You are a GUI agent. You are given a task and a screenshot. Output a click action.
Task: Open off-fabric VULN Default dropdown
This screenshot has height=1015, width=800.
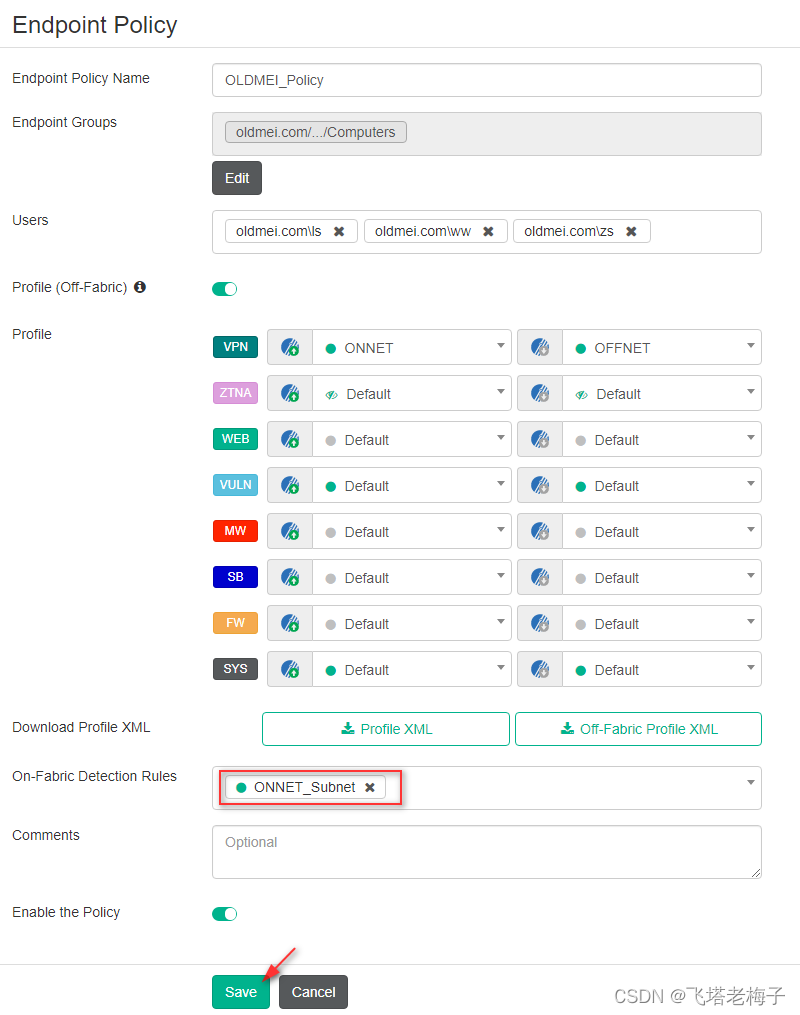click(x=661, y=485)
